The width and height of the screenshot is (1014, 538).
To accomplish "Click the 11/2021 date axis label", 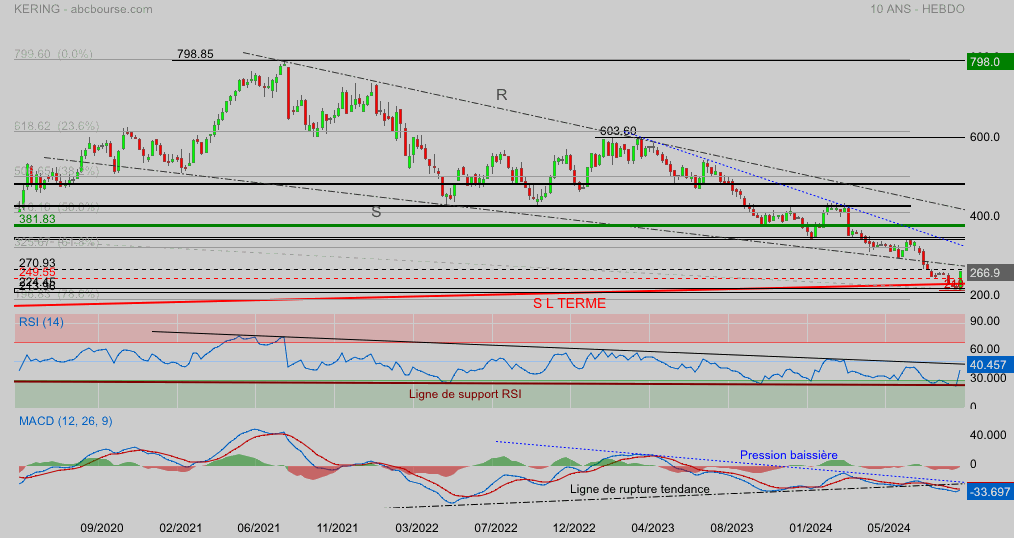I will coord(338,528).
